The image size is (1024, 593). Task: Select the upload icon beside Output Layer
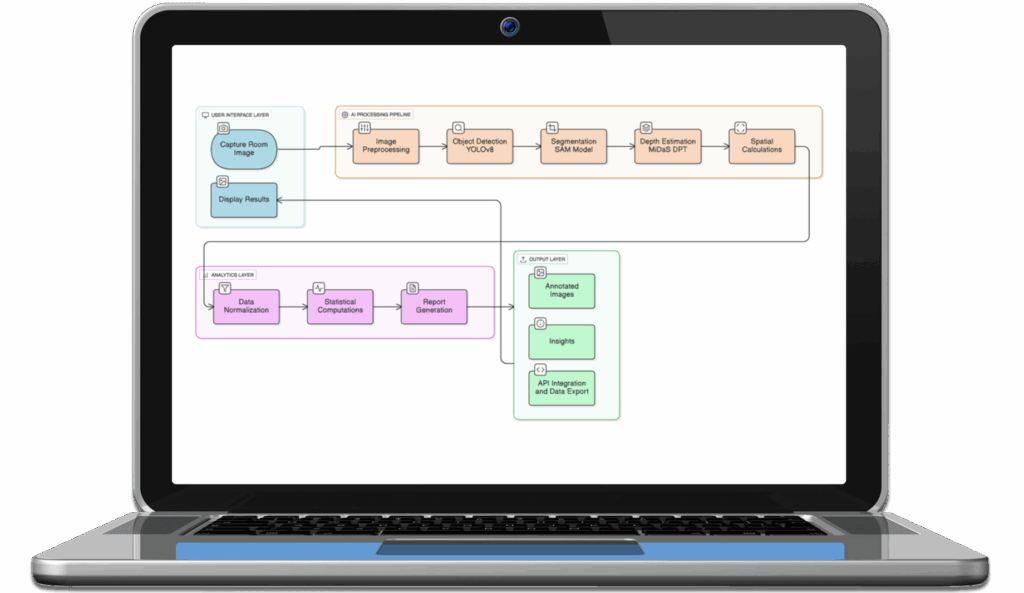click(523, 259)
